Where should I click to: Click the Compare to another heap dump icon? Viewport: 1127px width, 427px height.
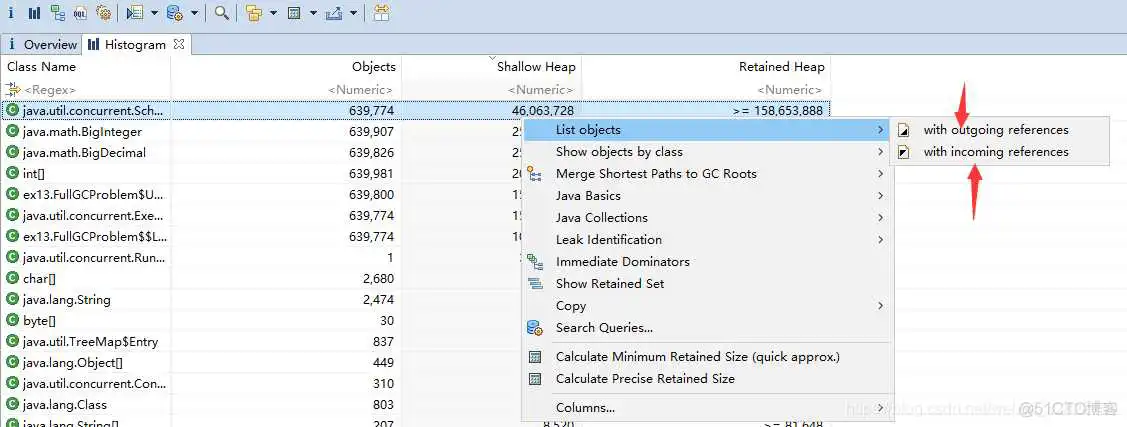(x=381, y=13)
